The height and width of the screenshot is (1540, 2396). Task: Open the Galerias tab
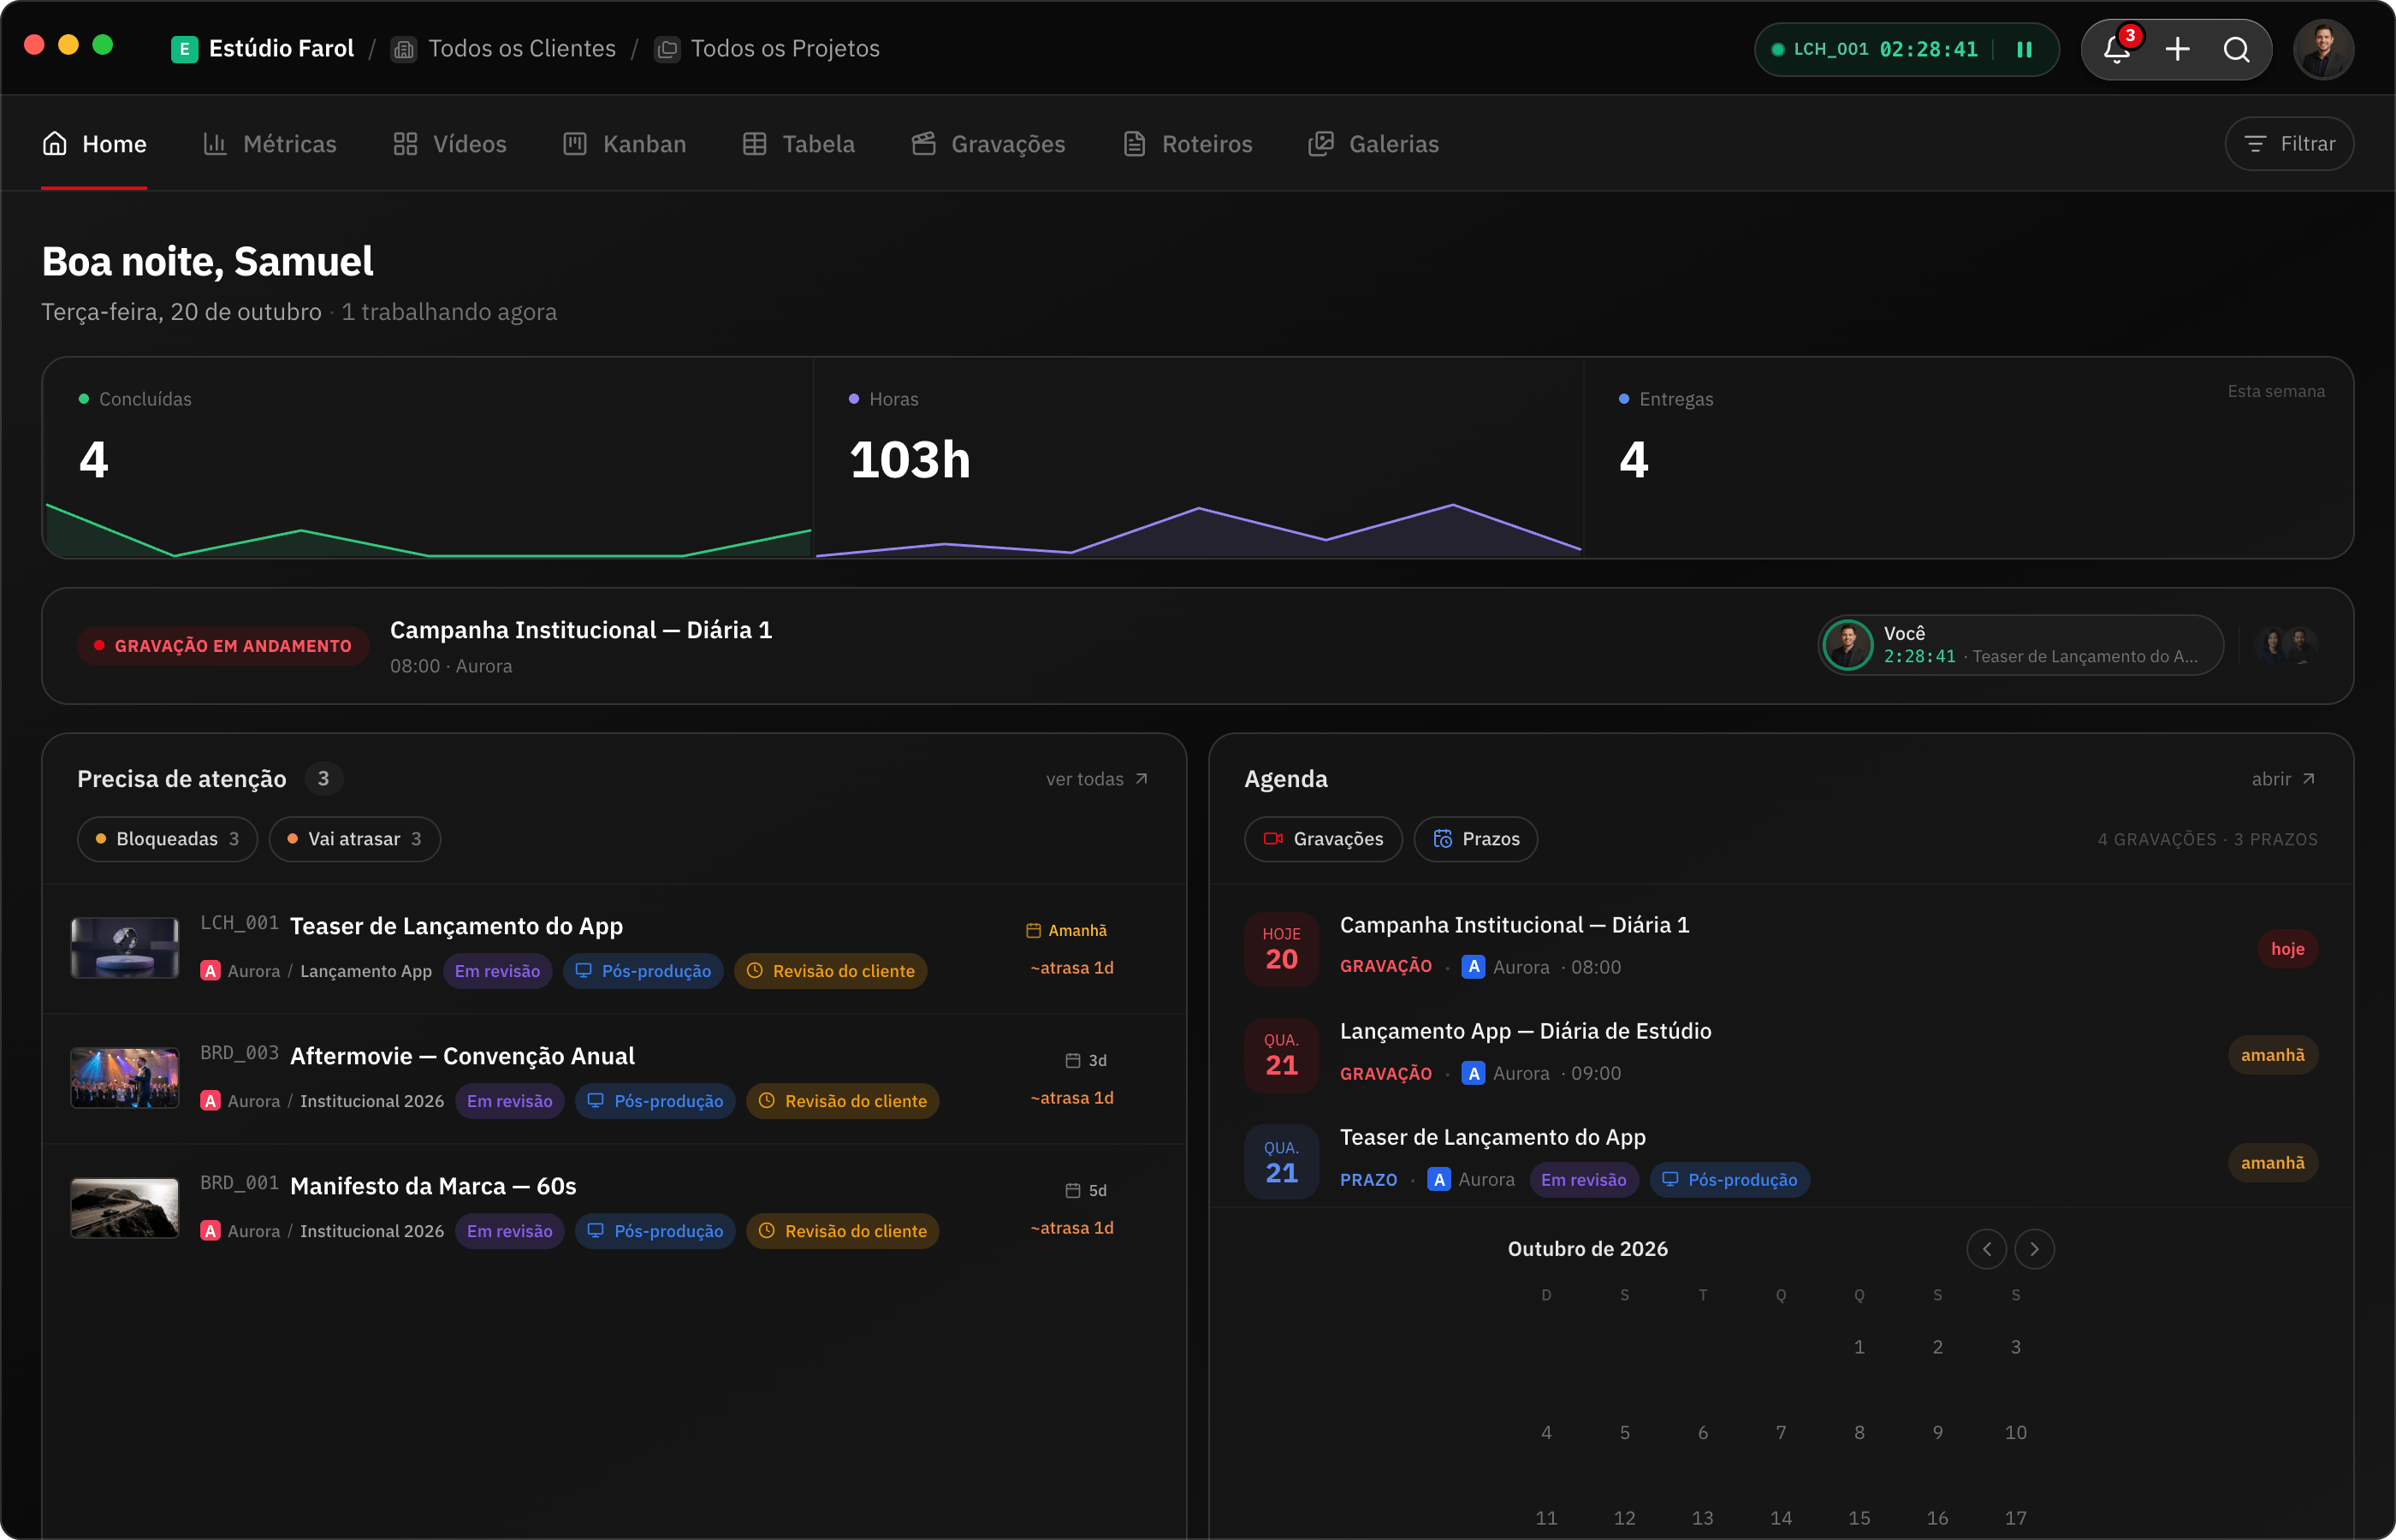(1374, 144)
